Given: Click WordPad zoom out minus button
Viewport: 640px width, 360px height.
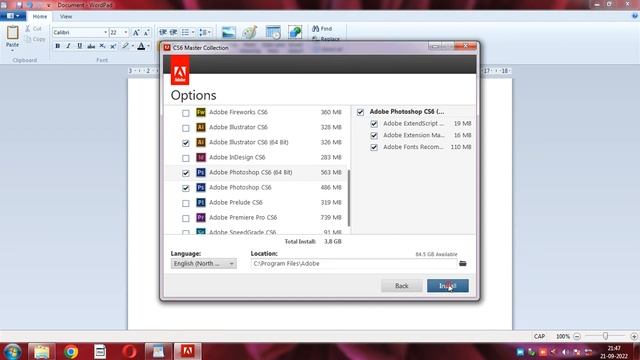Looking at the screenshot, I should tap(577, 336).
